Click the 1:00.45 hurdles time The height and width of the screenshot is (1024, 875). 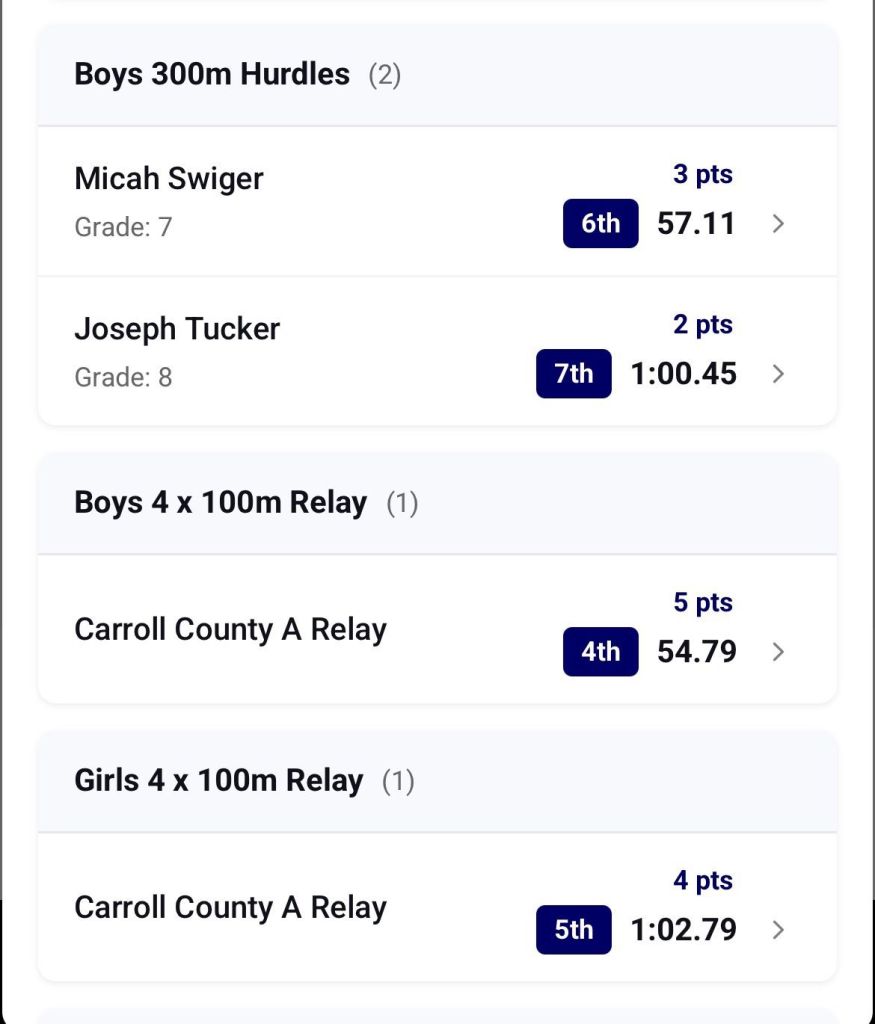tap(683, 374)
